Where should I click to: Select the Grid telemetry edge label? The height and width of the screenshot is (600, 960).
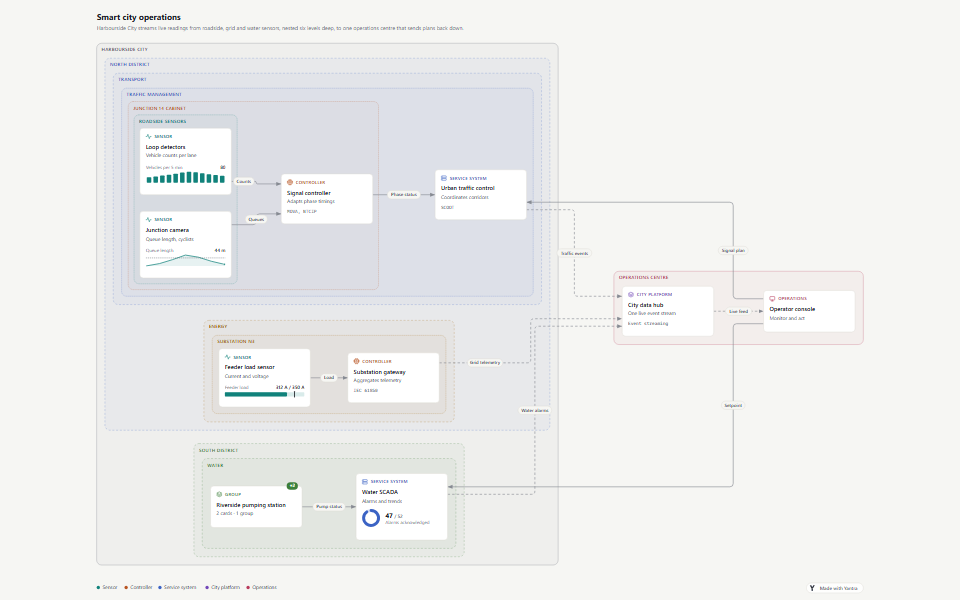coord(485,362)
